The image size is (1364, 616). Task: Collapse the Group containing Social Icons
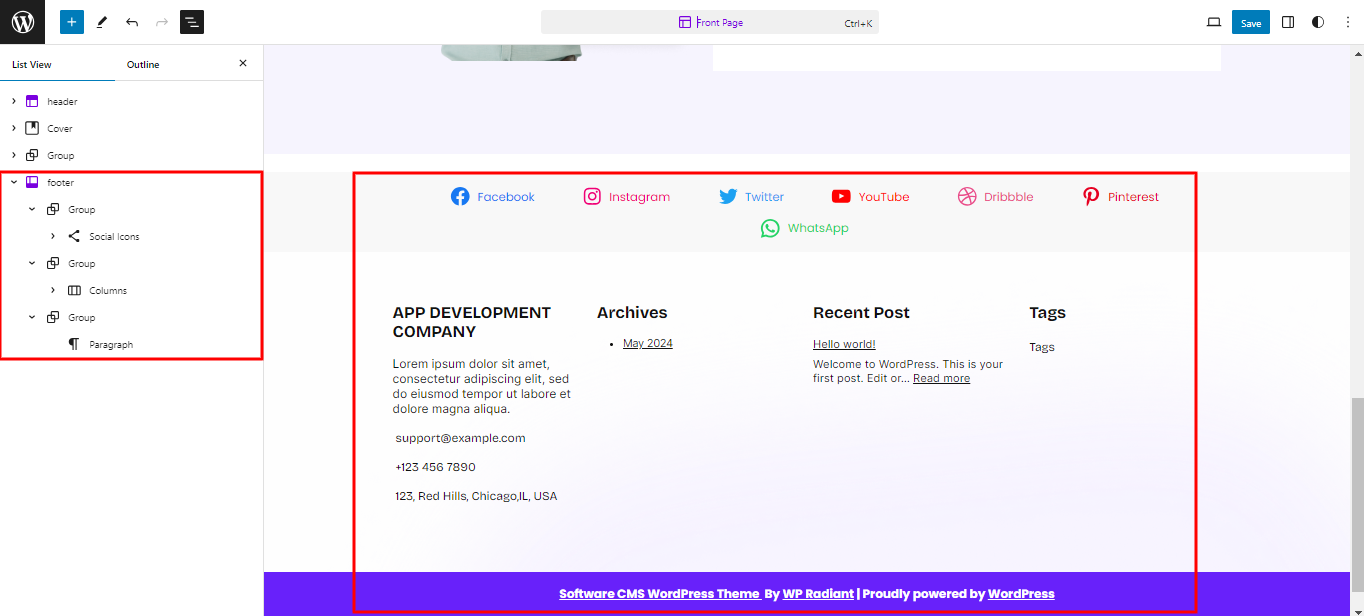(32, 209)
